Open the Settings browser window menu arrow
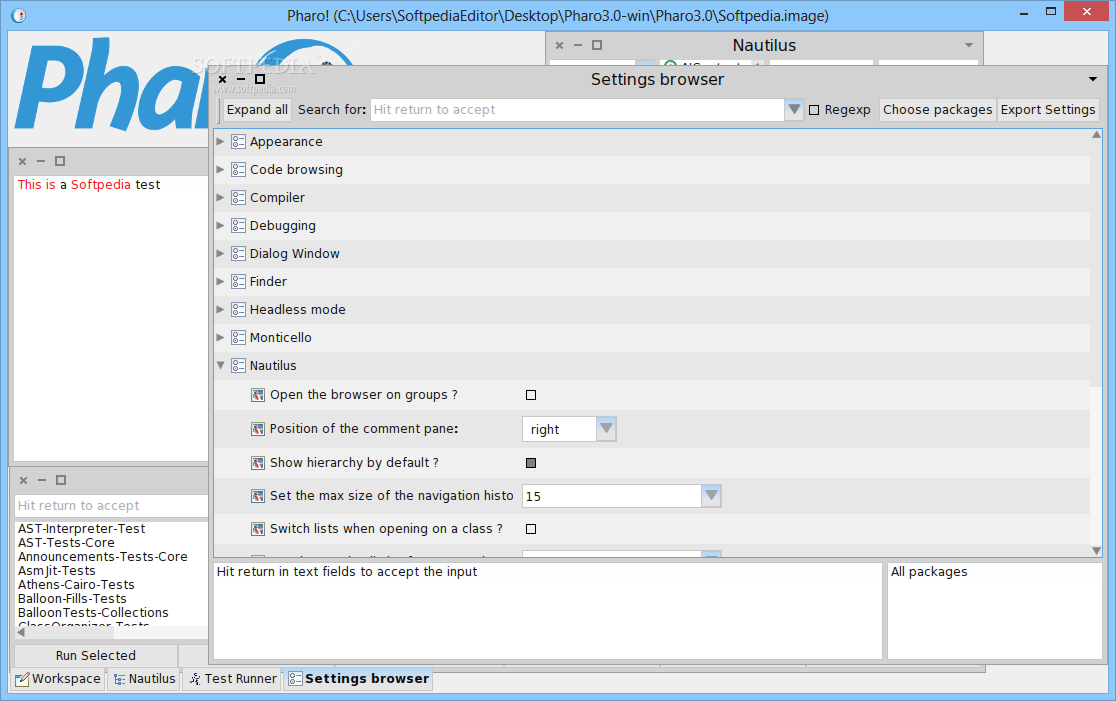 tap(1093, 79)
